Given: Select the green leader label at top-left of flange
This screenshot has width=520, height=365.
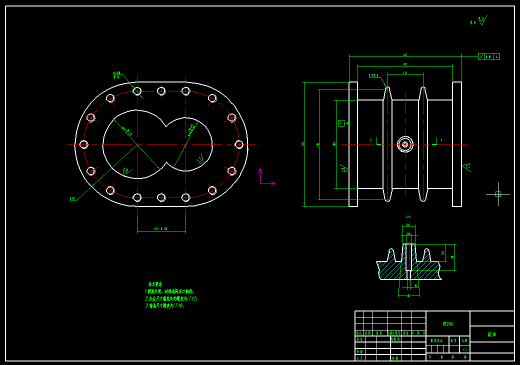Looking at the screenshot, I should pyautogui.click(x=116, y=75).
